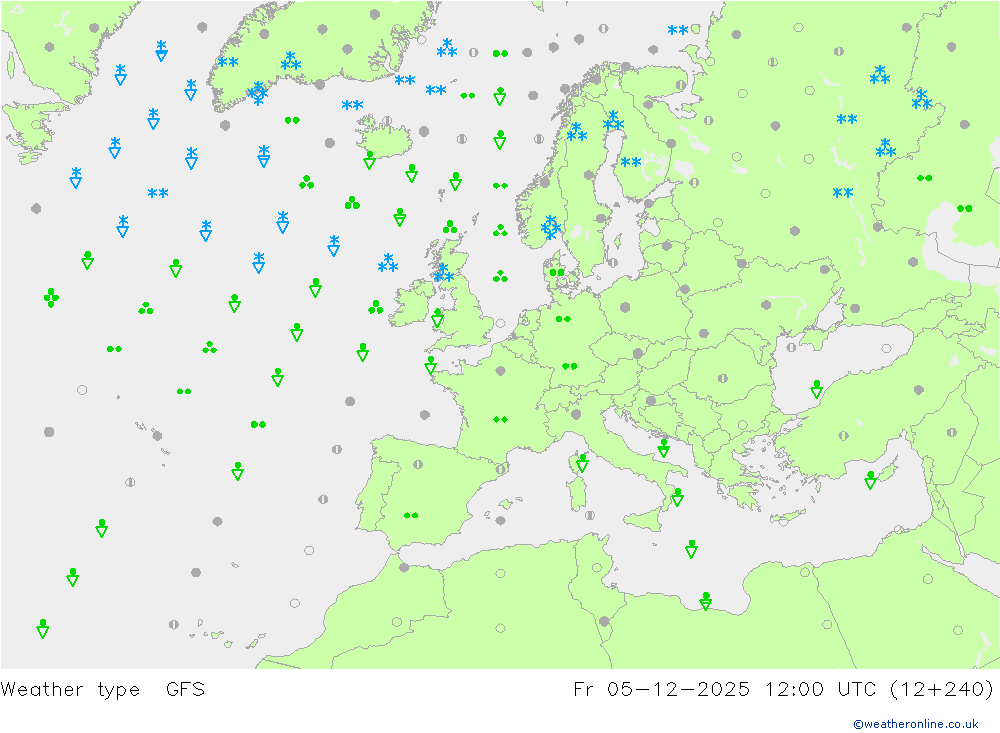Click the blue snow symbol over Scotland

click(x=442, y=274)
